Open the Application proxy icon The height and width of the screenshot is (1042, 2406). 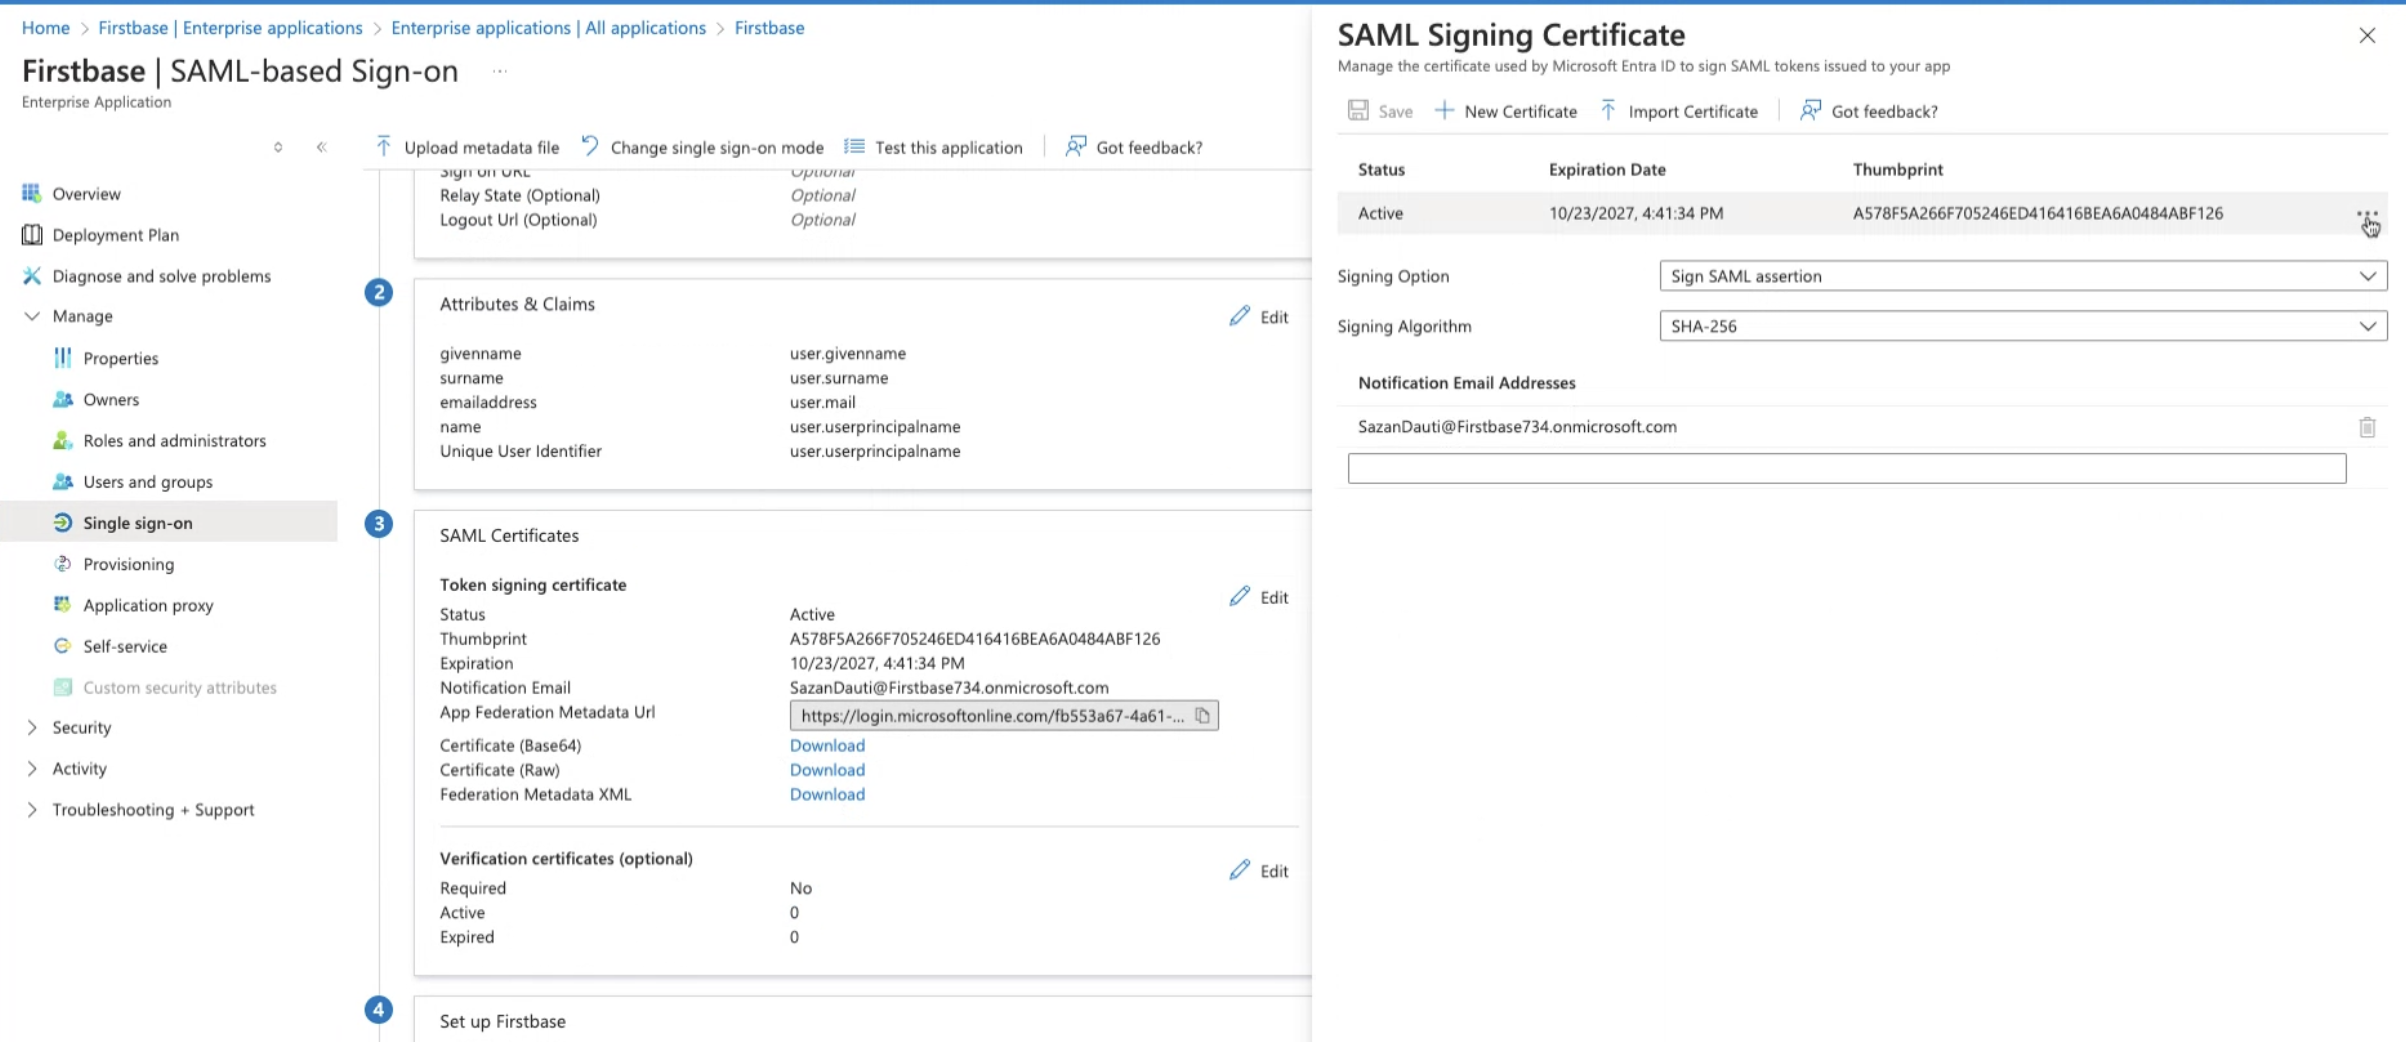[x=62, y=604]
